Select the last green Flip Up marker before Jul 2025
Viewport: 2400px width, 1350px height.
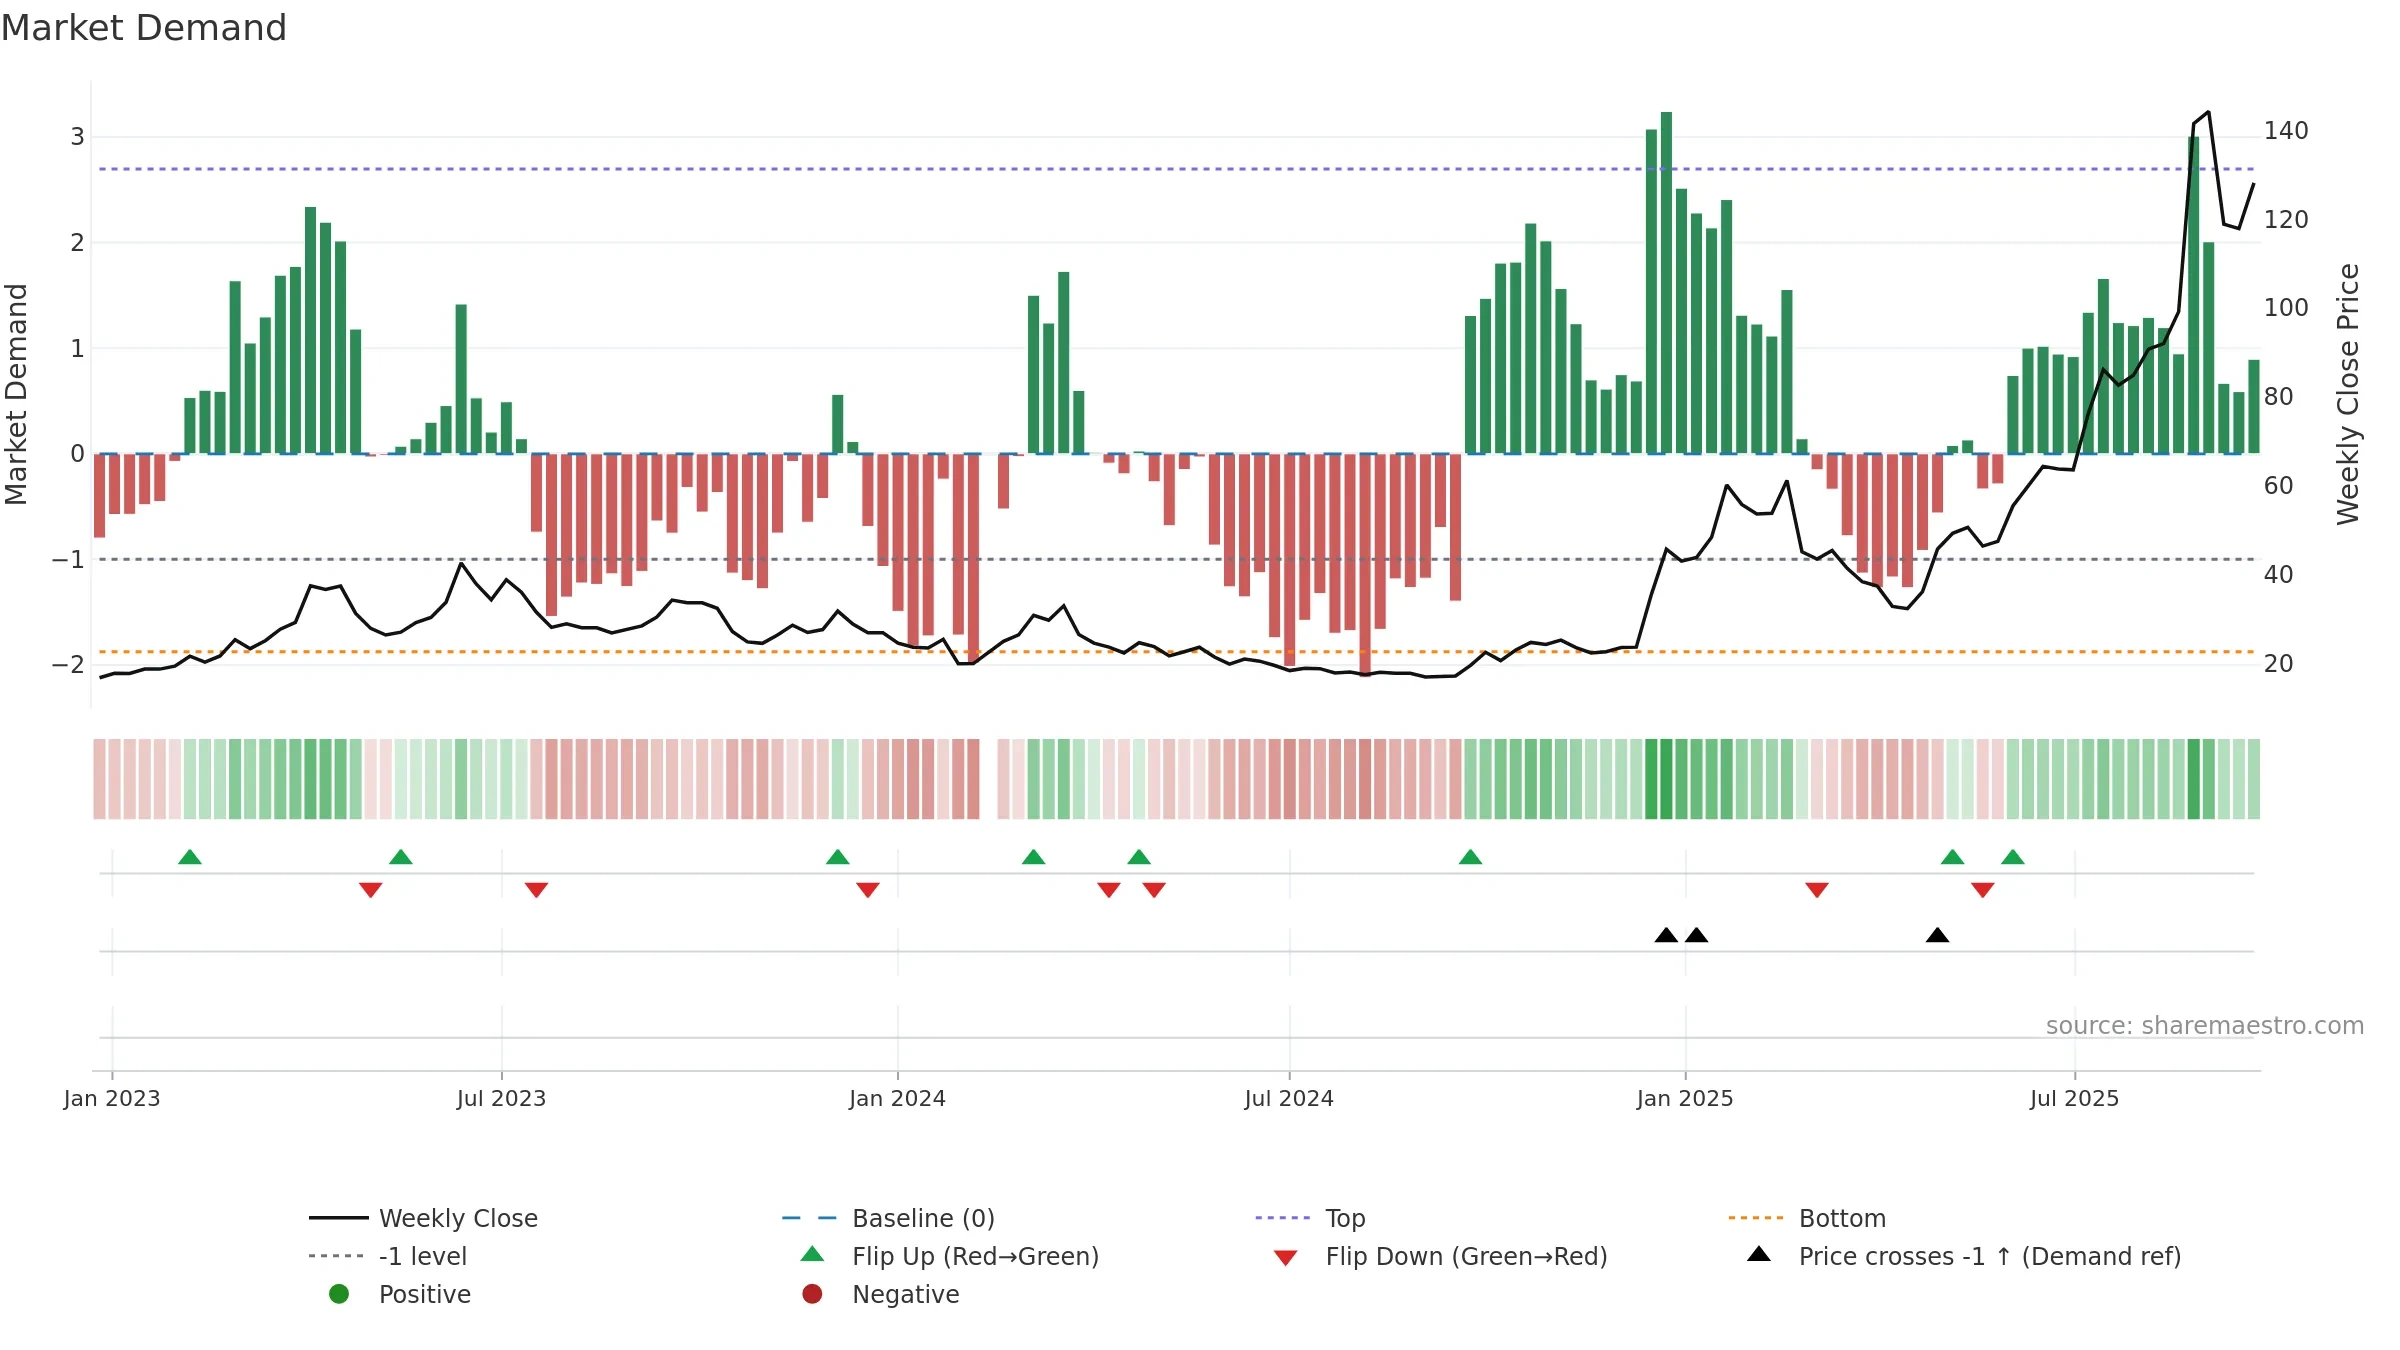coord(2013,857)
